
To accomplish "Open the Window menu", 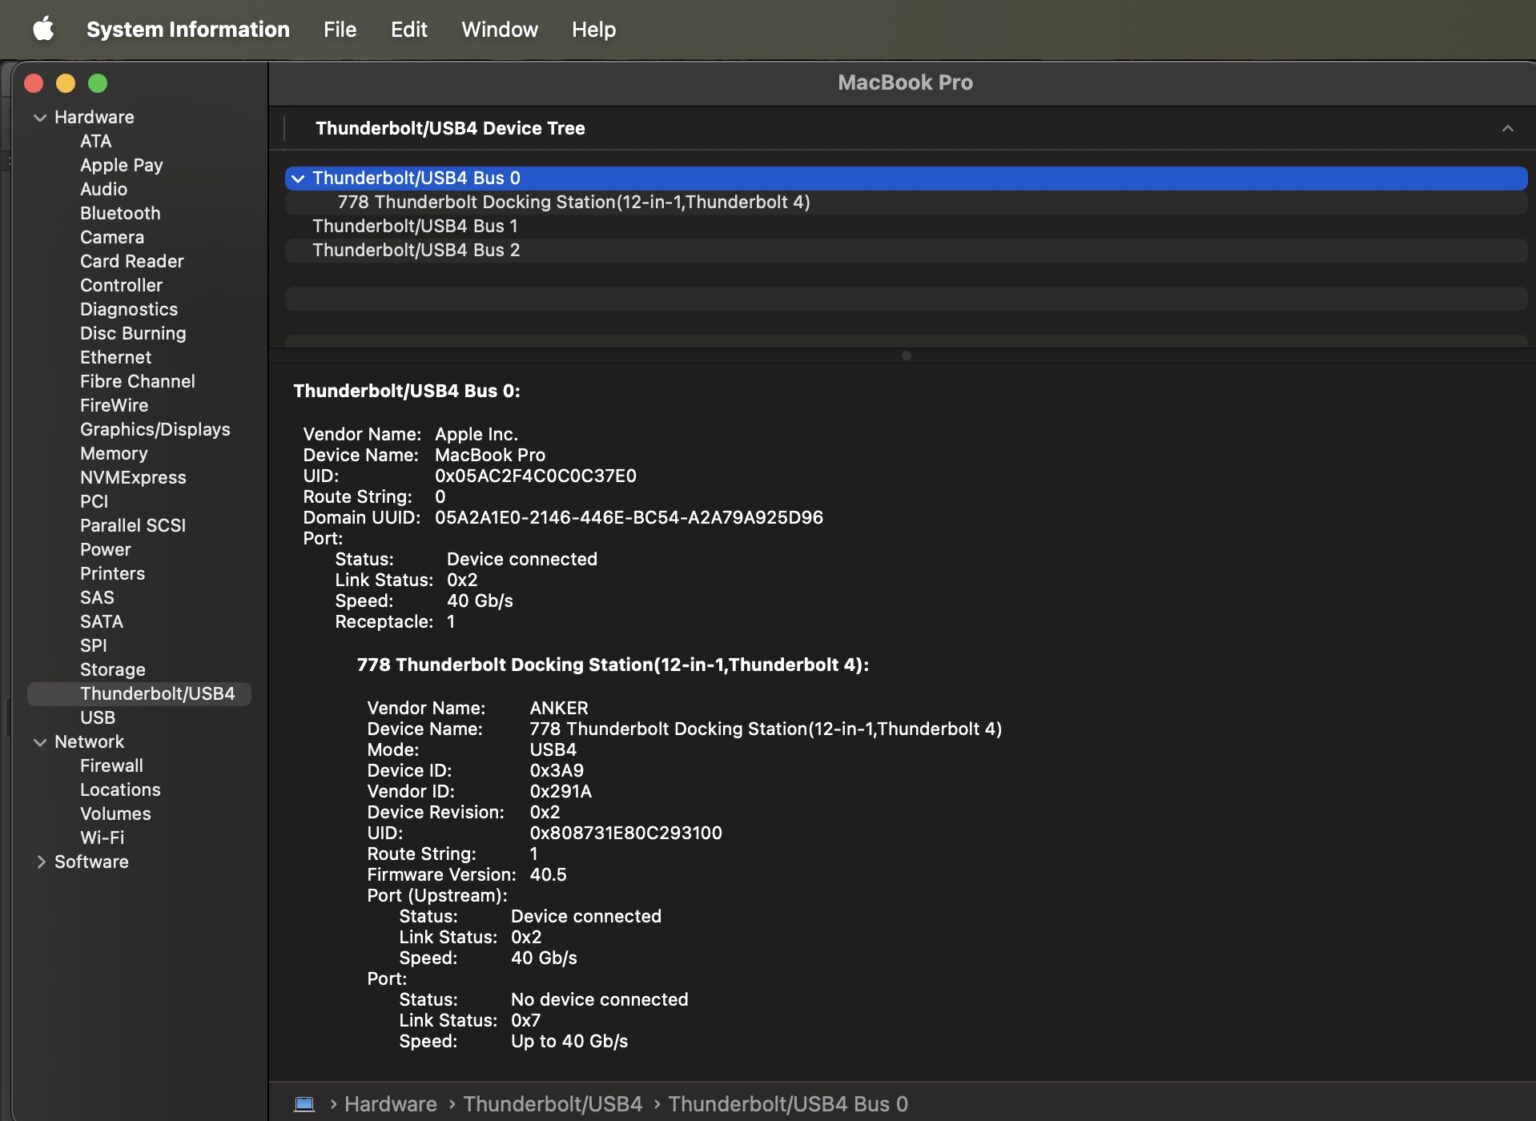I will click(499, 29).
